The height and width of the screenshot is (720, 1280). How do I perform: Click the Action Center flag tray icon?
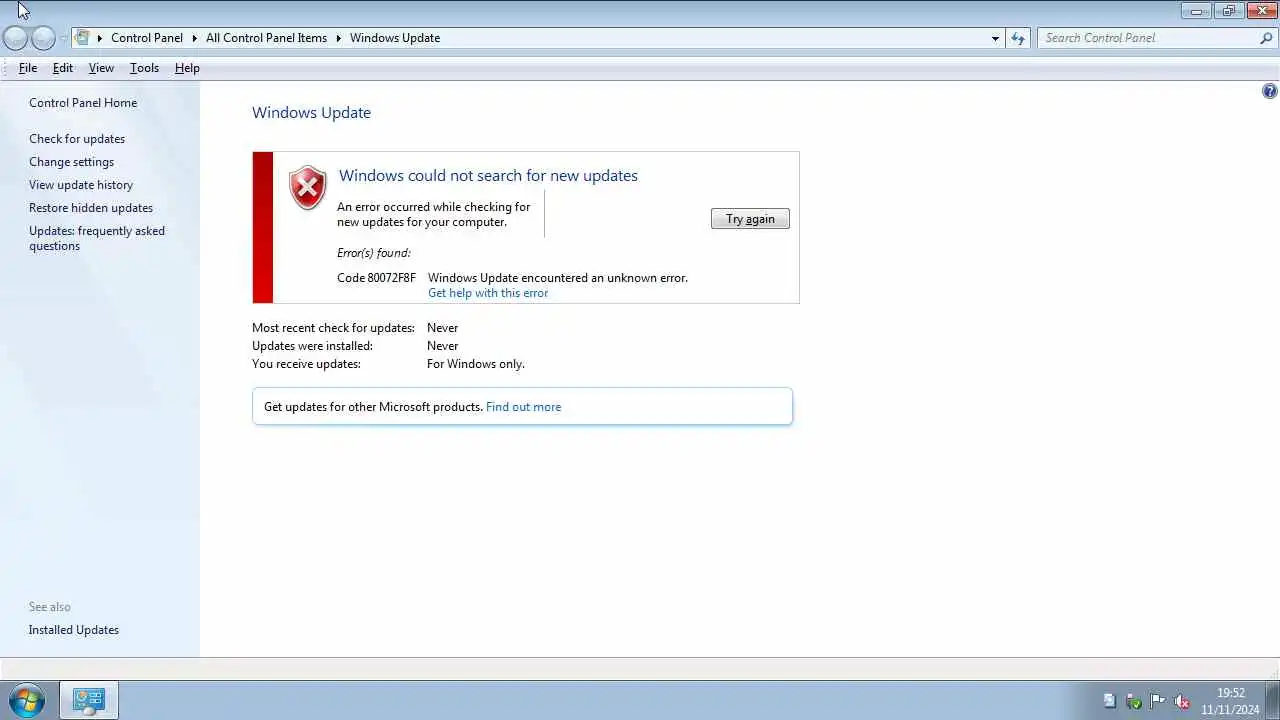pos(1157,701)
